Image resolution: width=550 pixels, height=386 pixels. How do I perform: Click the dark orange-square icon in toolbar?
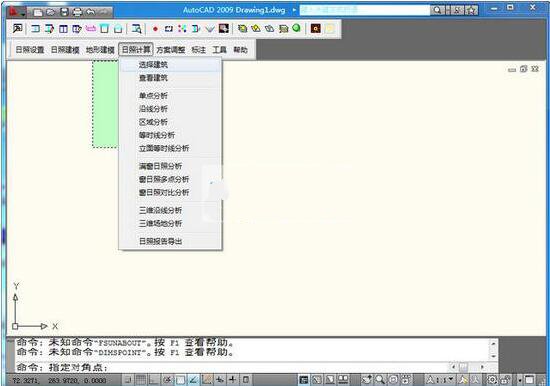click(316, 29)
